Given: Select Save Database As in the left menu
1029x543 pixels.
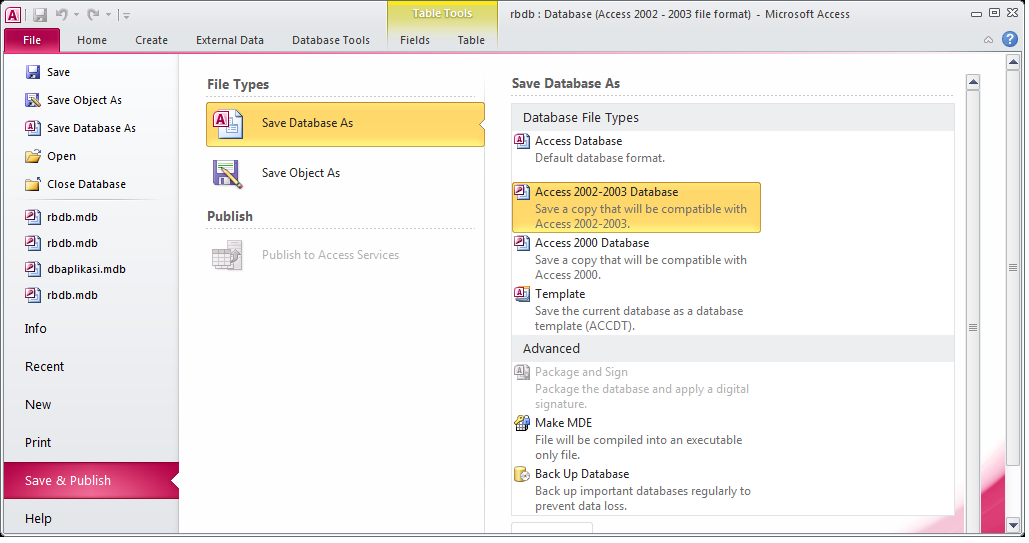Looking at the screenshot, I should click(x=91, y=128).
